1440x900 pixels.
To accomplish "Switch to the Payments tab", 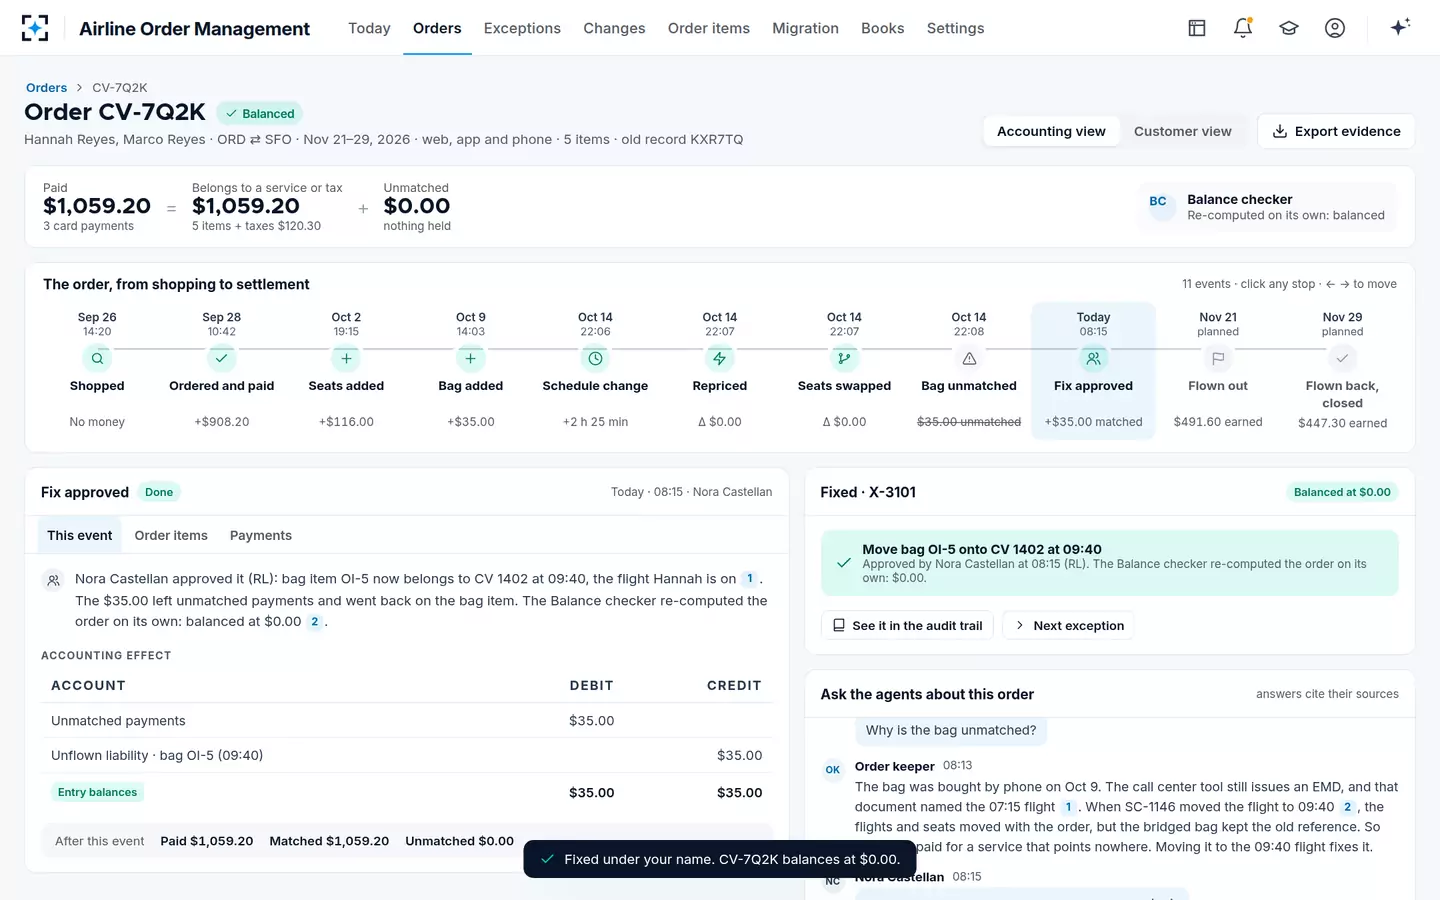I will pyautogui.click(x=261, y=535).
